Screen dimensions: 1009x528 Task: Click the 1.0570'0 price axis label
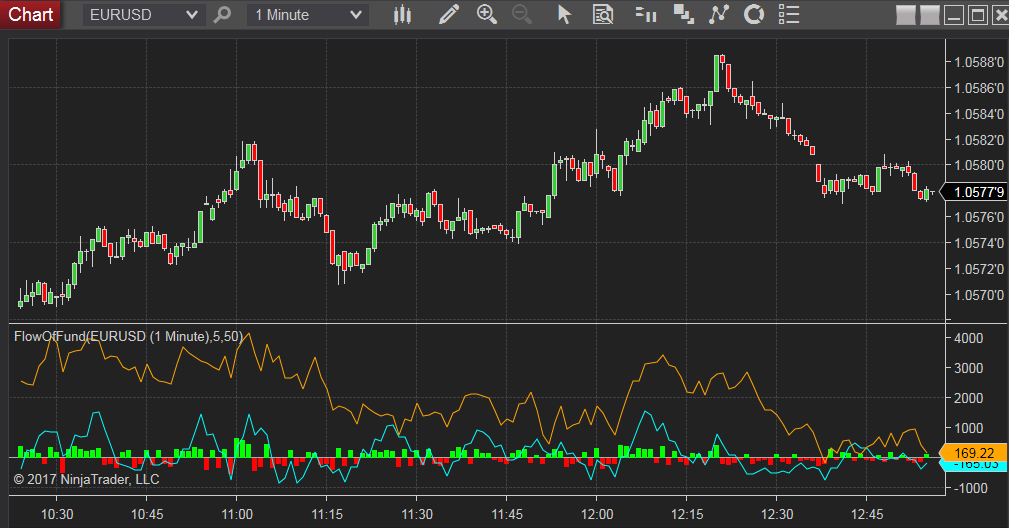coord(979,295)
